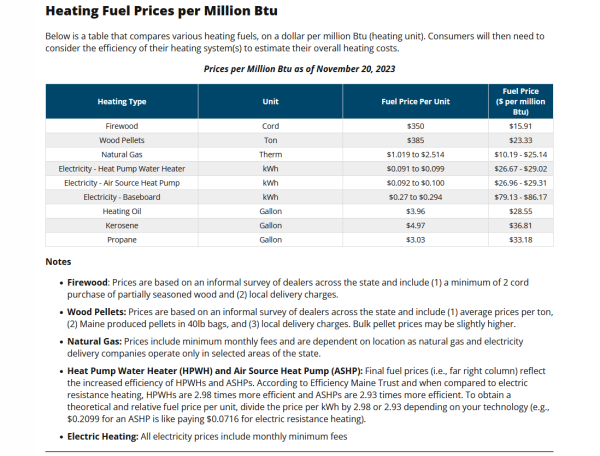The image size is (600, 456).
Task: Click the Propane row label
Action: tap(122, 240)
